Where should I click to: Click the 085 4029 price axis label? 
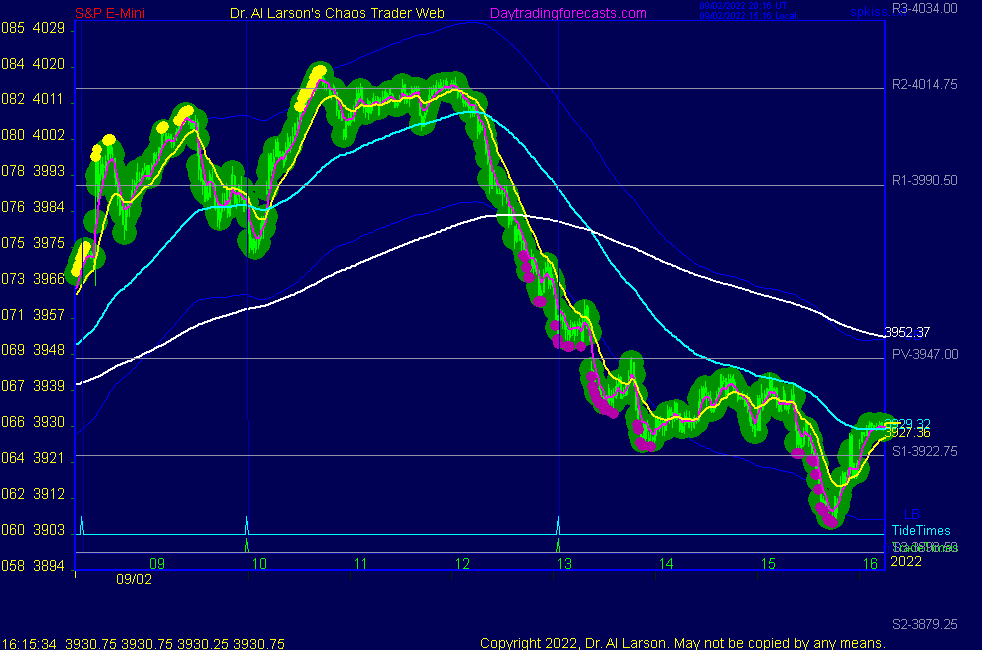coord(33,28)
